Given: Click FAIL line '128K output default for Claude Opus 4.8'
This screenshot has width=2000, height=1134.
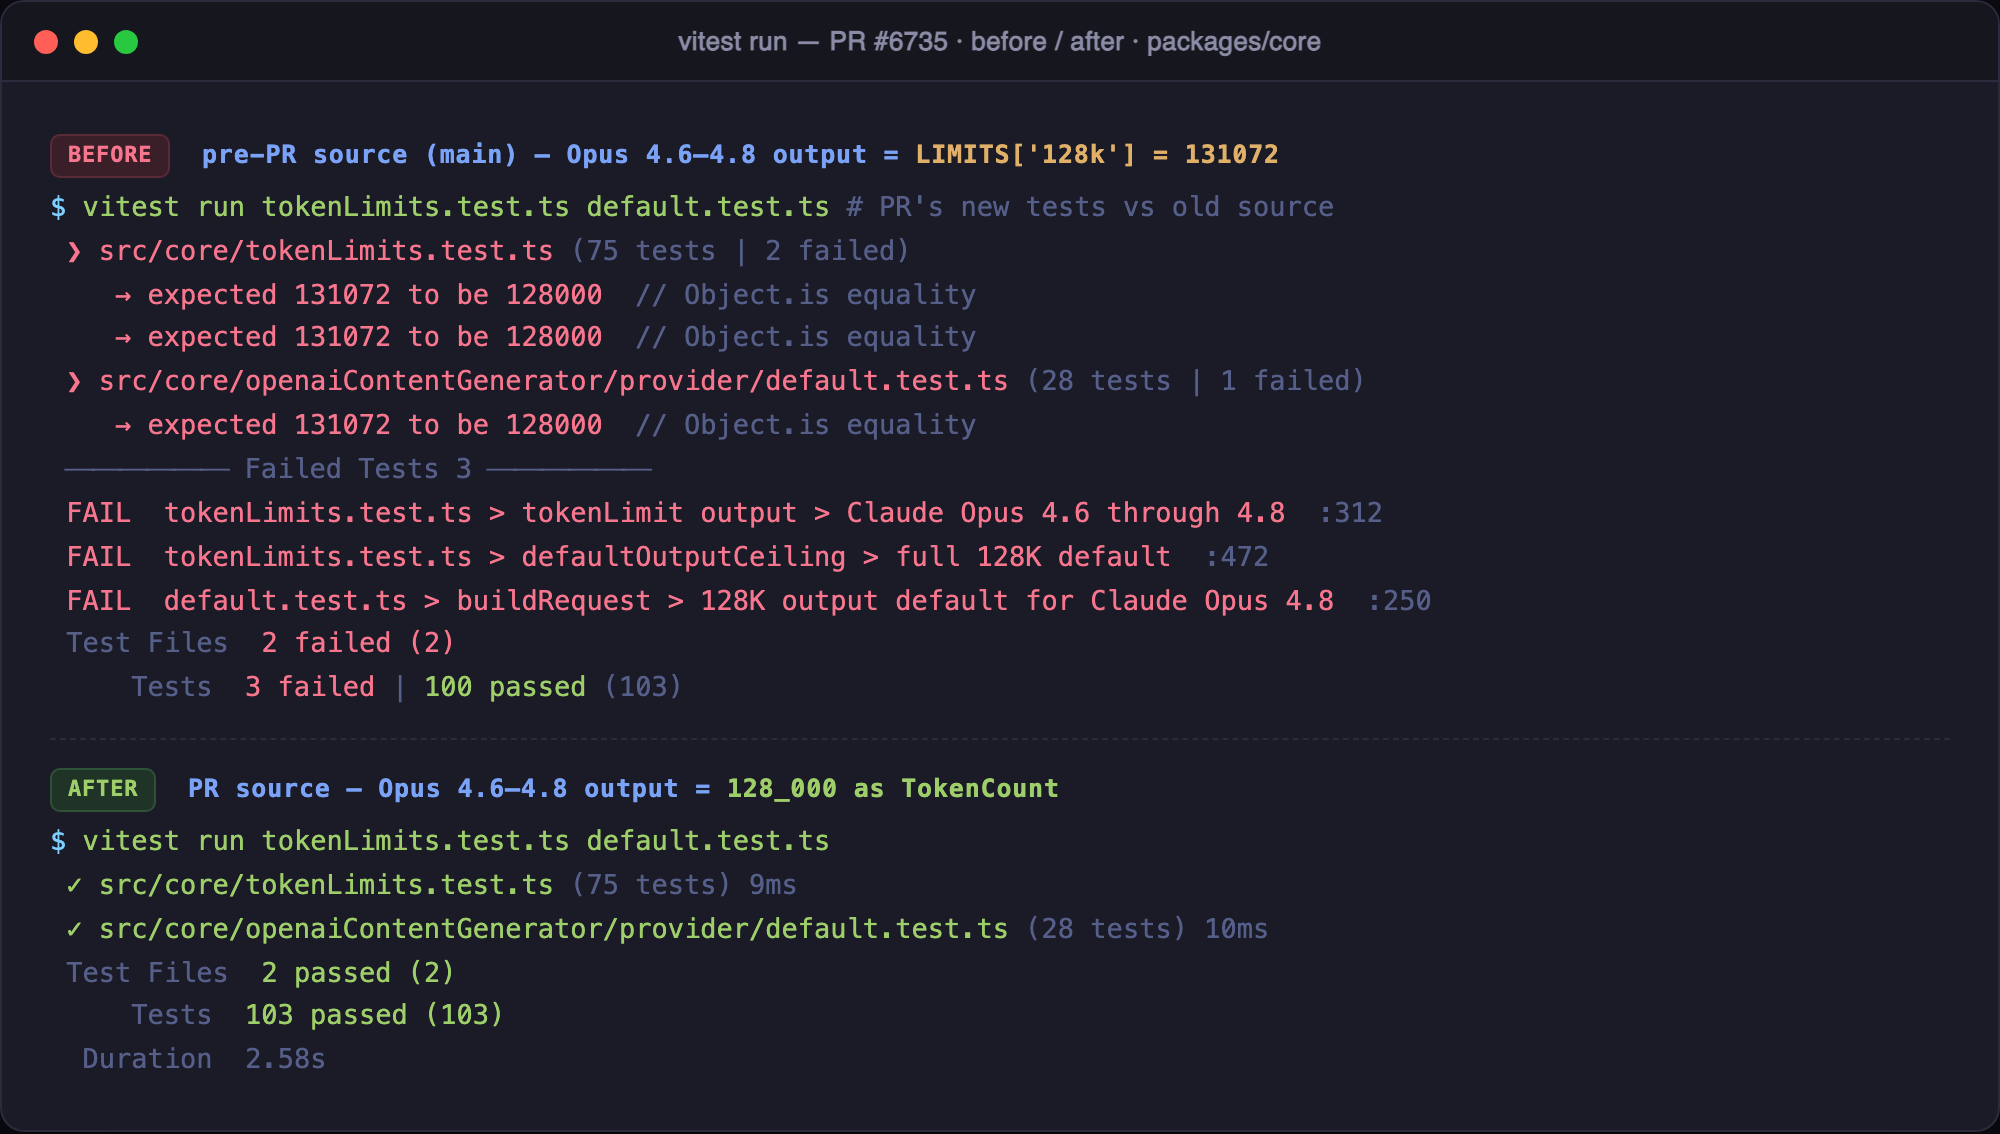Looking at the screenshot, I should click(x=700, y=601).
